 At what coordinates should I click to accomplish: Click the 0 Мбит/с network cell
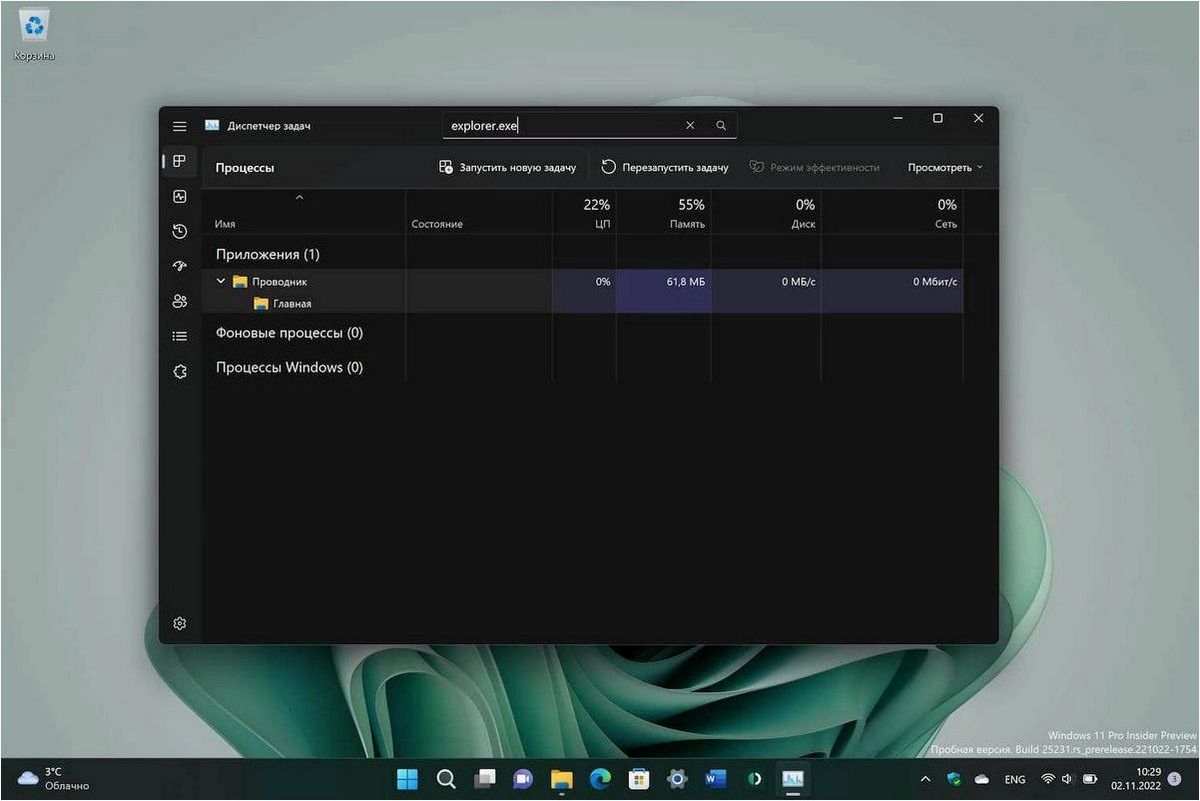[x=892, y=282]
